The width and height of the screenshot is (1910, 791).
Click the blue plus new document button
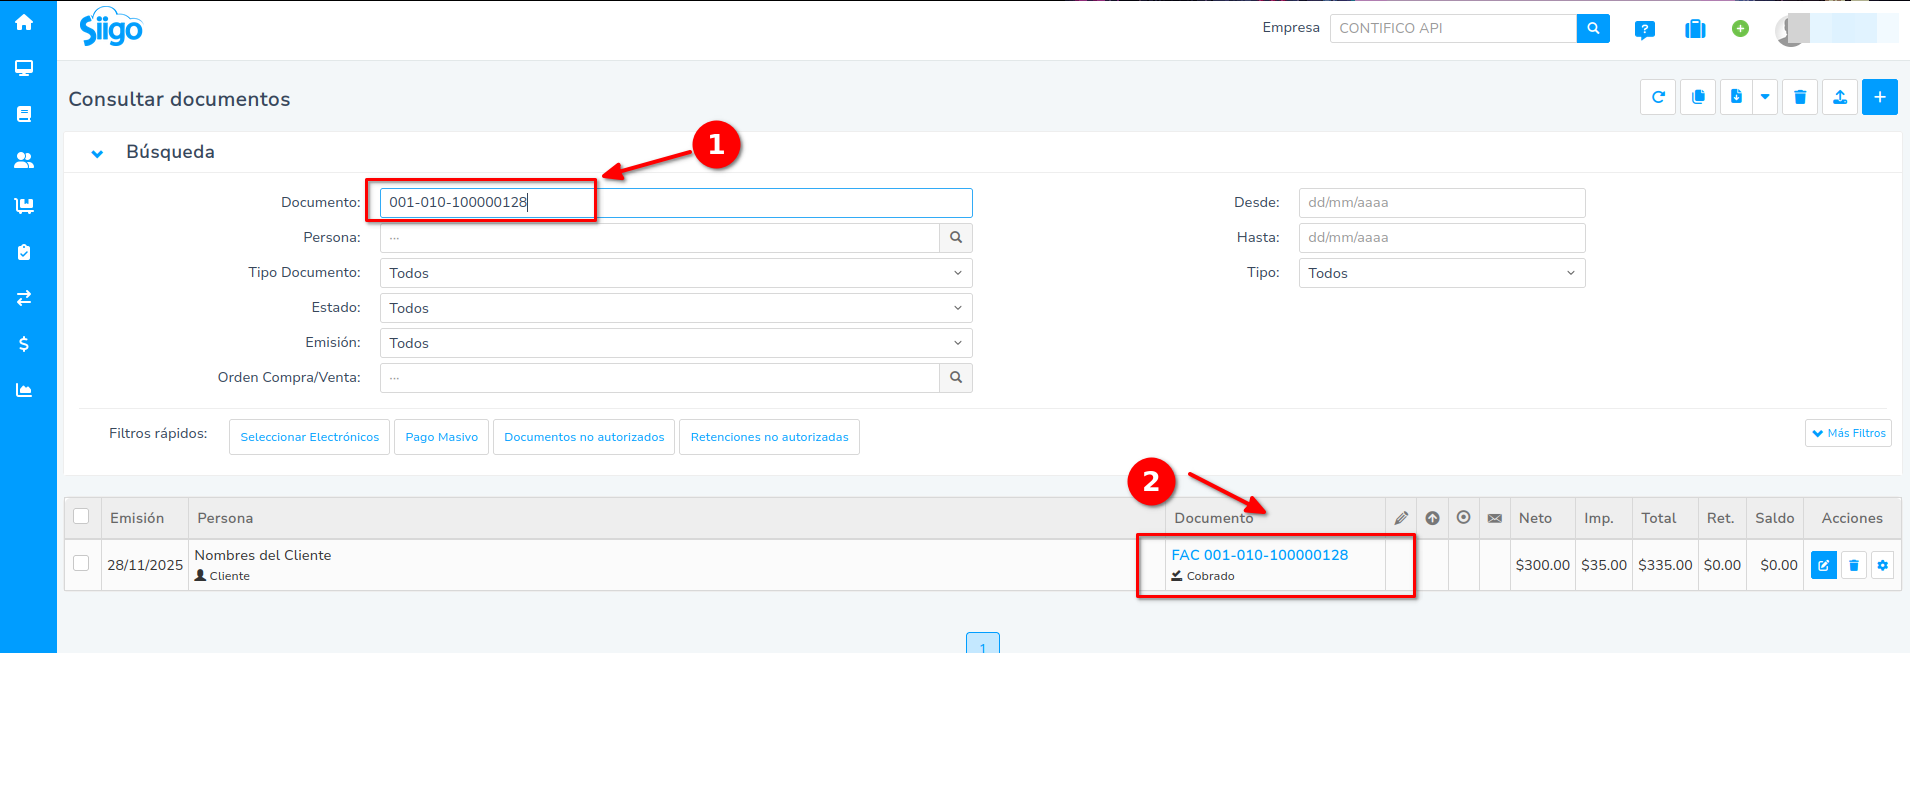1880,97
